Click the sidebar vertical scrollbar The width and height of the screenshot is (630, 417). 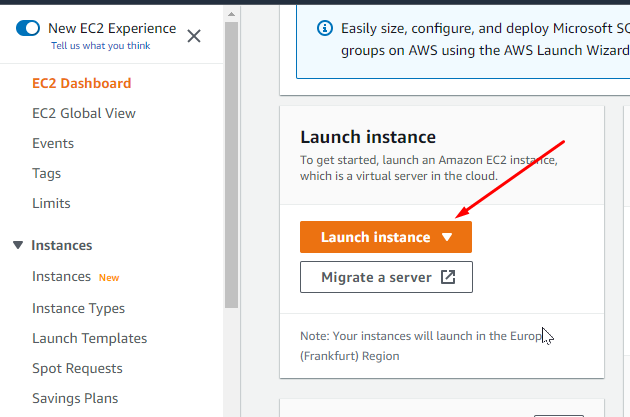pyautogui.click(x=231, y=160)
